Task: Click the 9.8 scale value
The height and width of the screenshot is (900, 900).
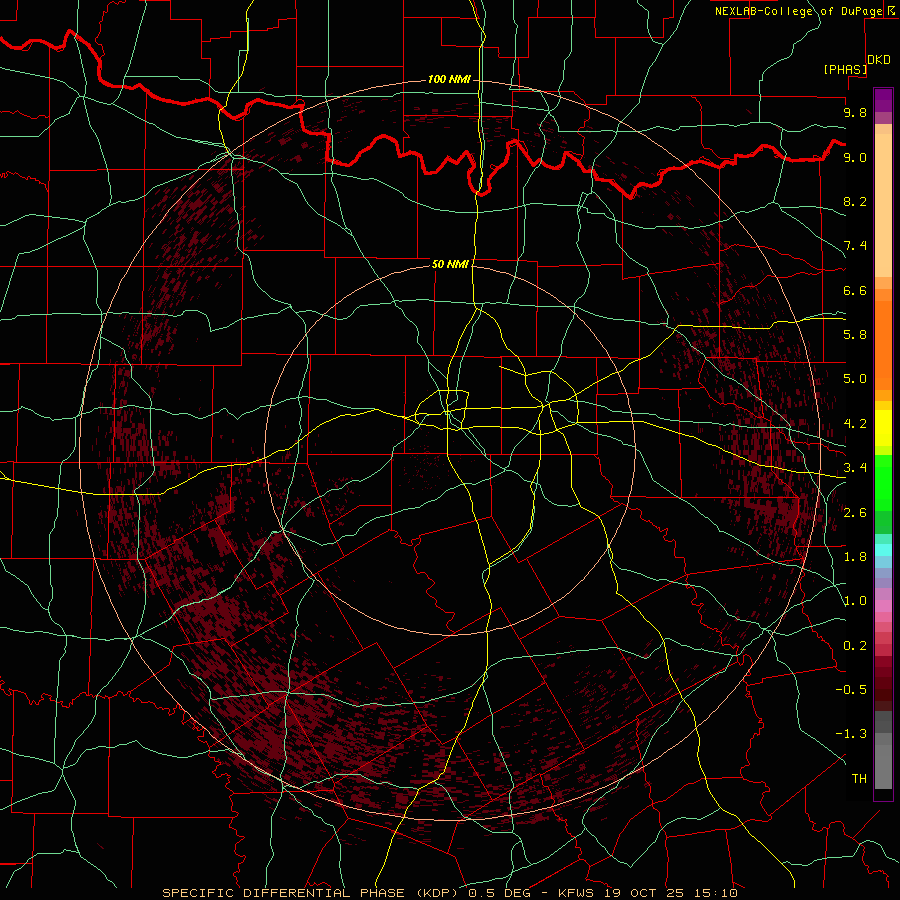Action: pyautogui.click(x=855, y=112)
